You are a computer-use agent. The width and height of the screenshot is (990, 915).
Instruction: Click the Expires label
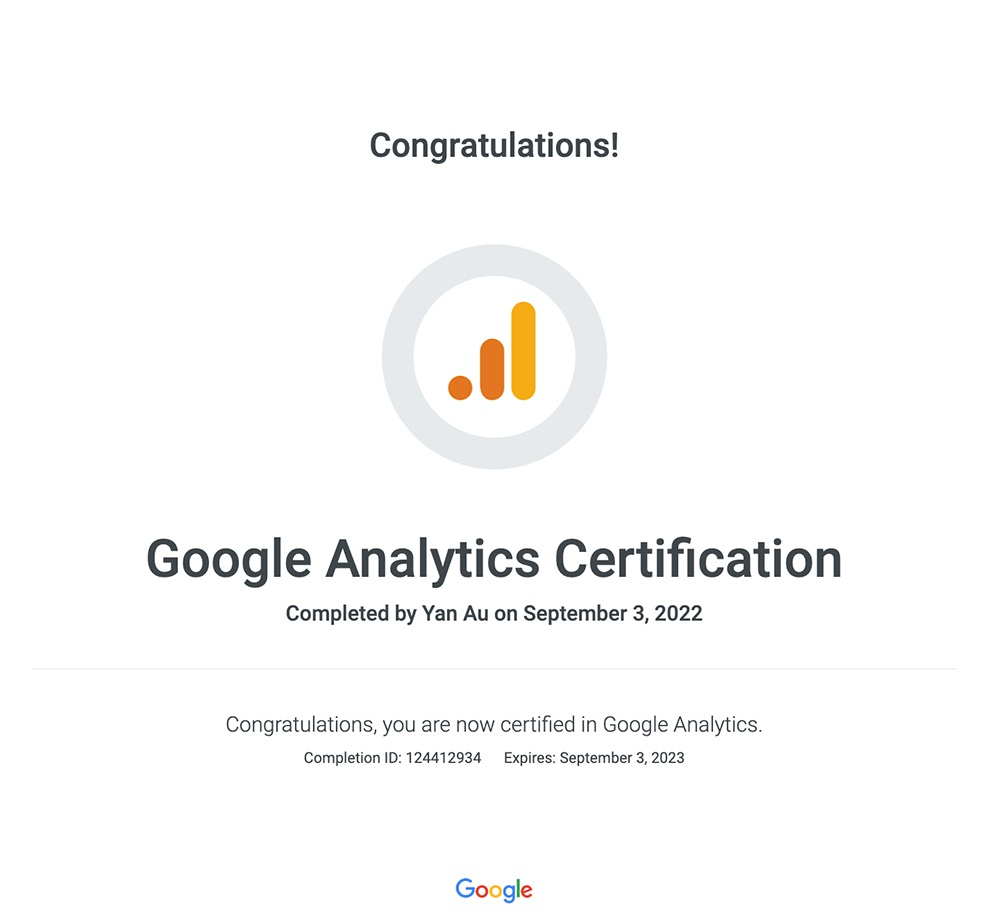[529, 758]
